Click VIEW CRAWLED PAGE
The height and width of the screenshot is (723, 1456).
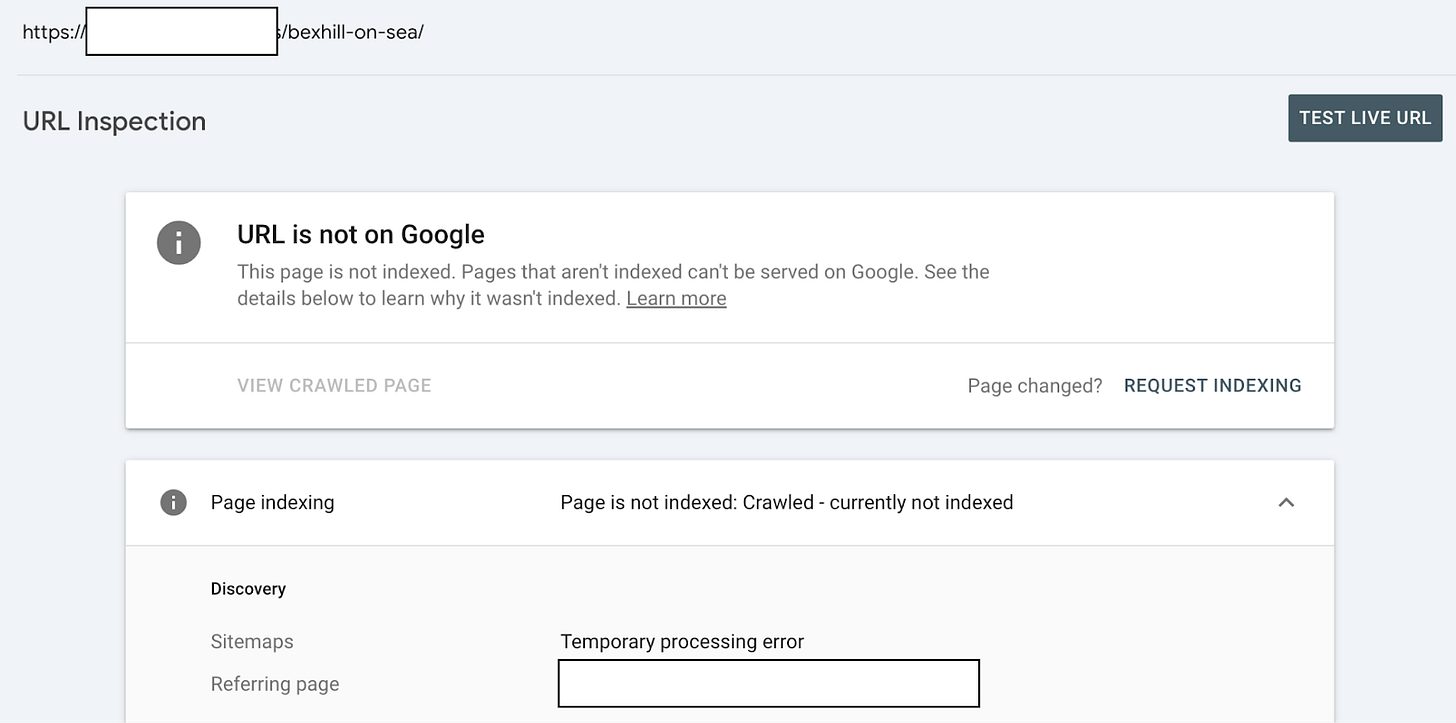tap(334, 386)
